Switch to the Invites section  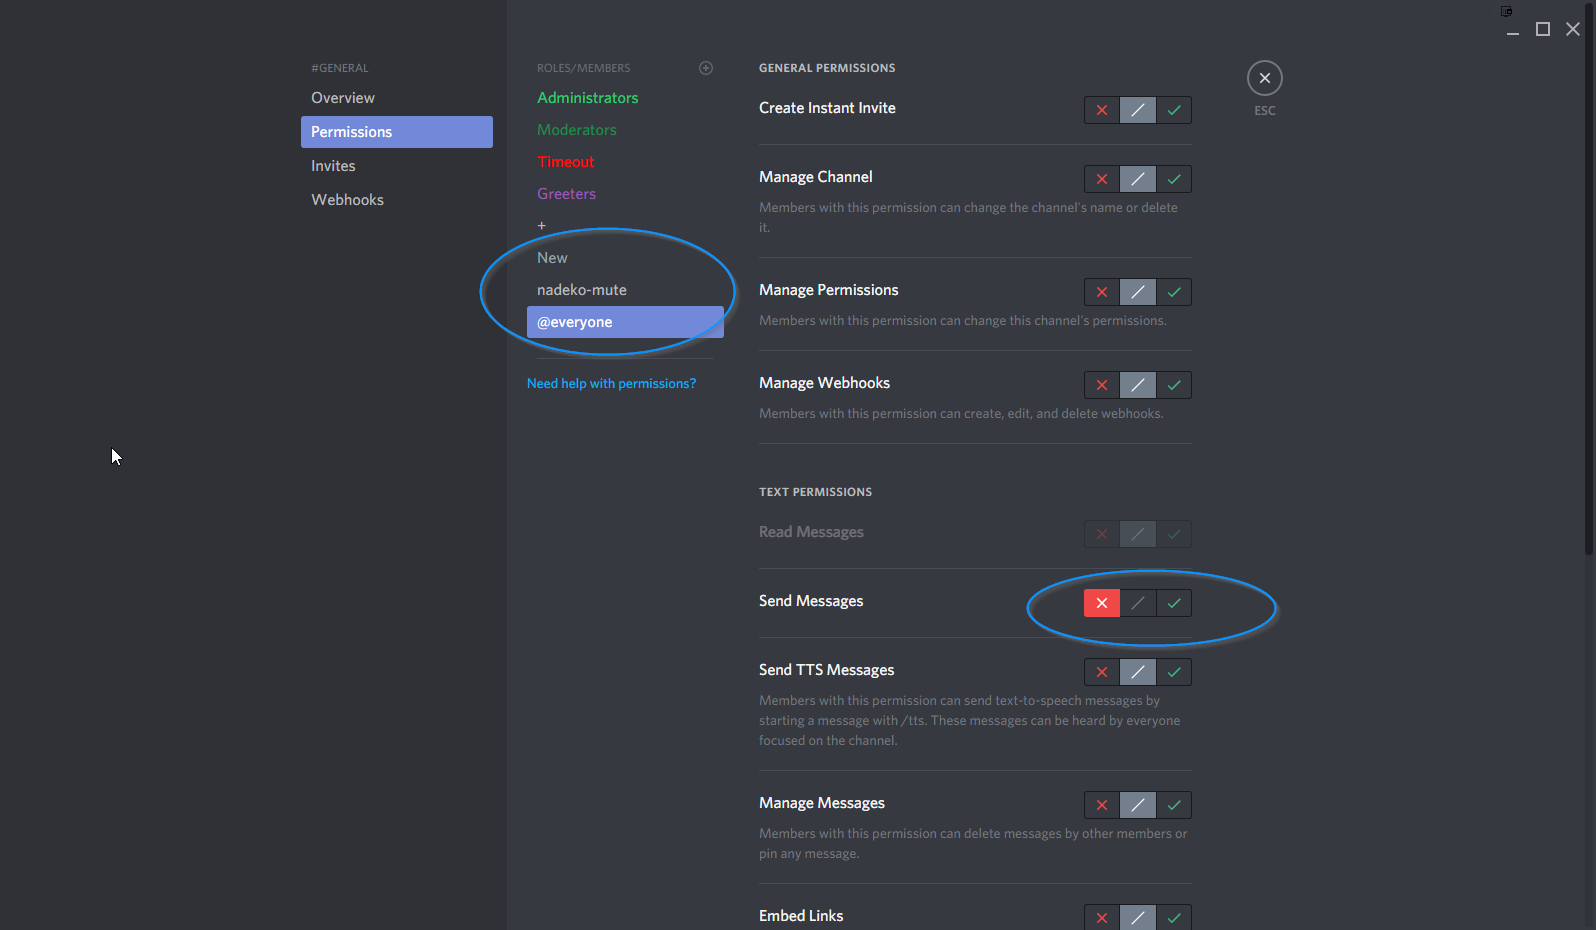[333, 166]
